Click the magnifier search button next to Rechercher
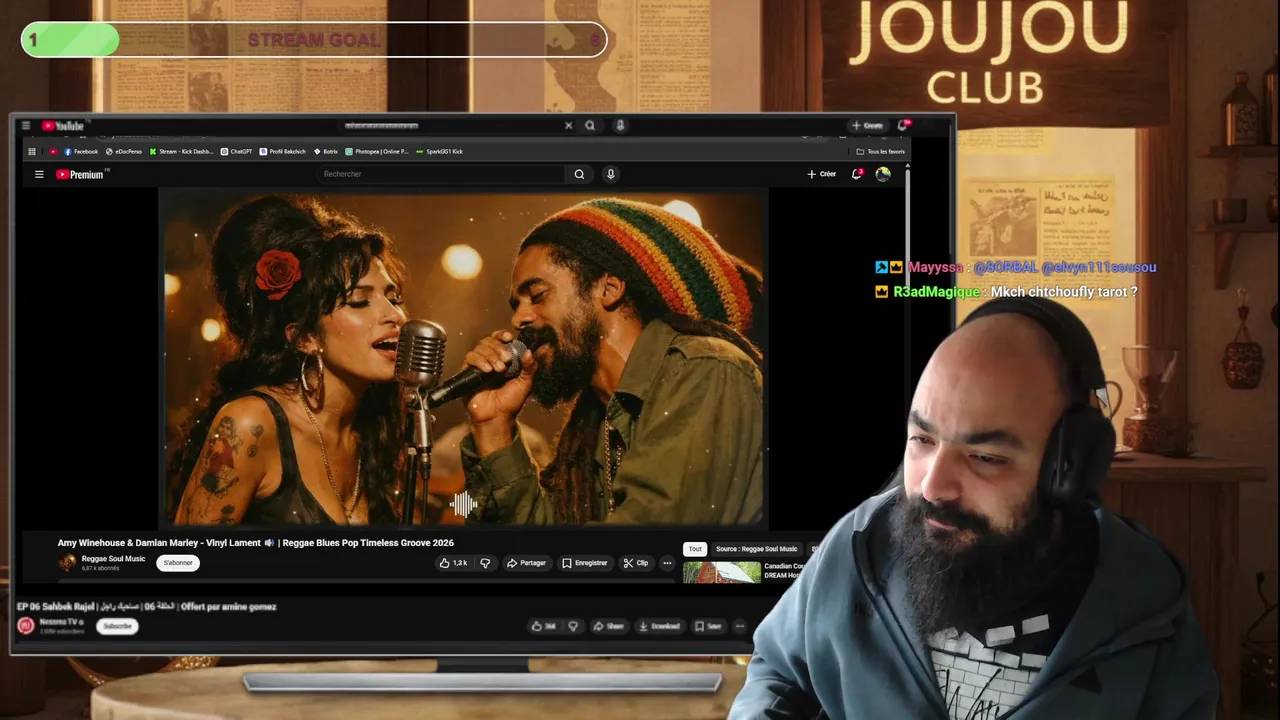Screen dimensions: 1280x720 [579, 174]
